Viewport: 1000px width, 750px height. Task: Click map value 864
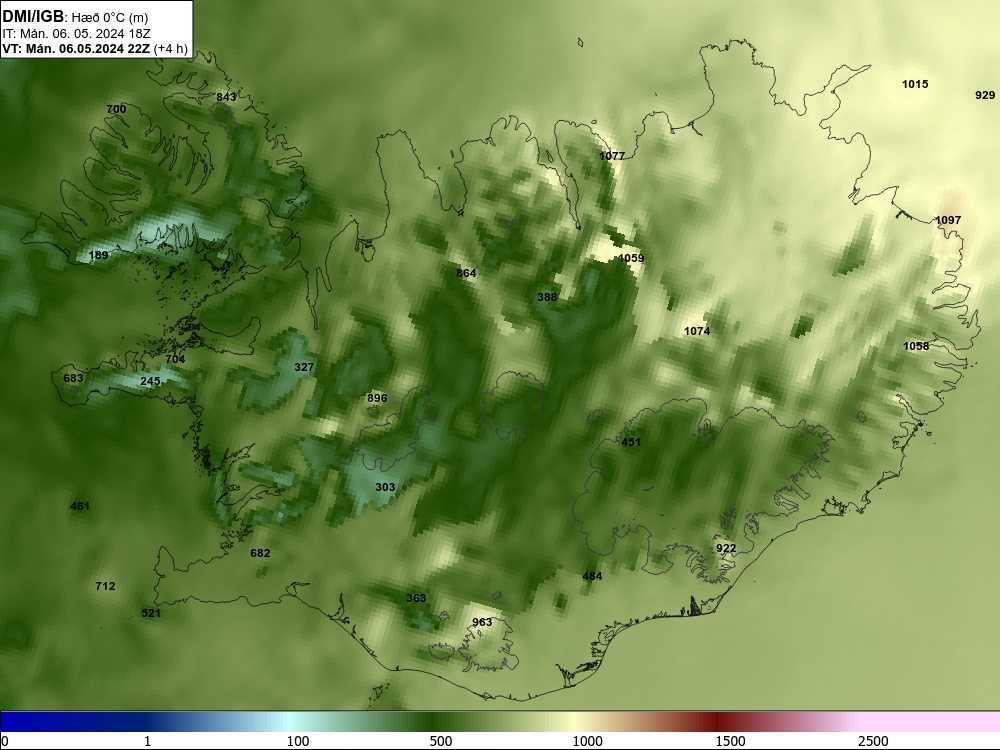[466, 273]
